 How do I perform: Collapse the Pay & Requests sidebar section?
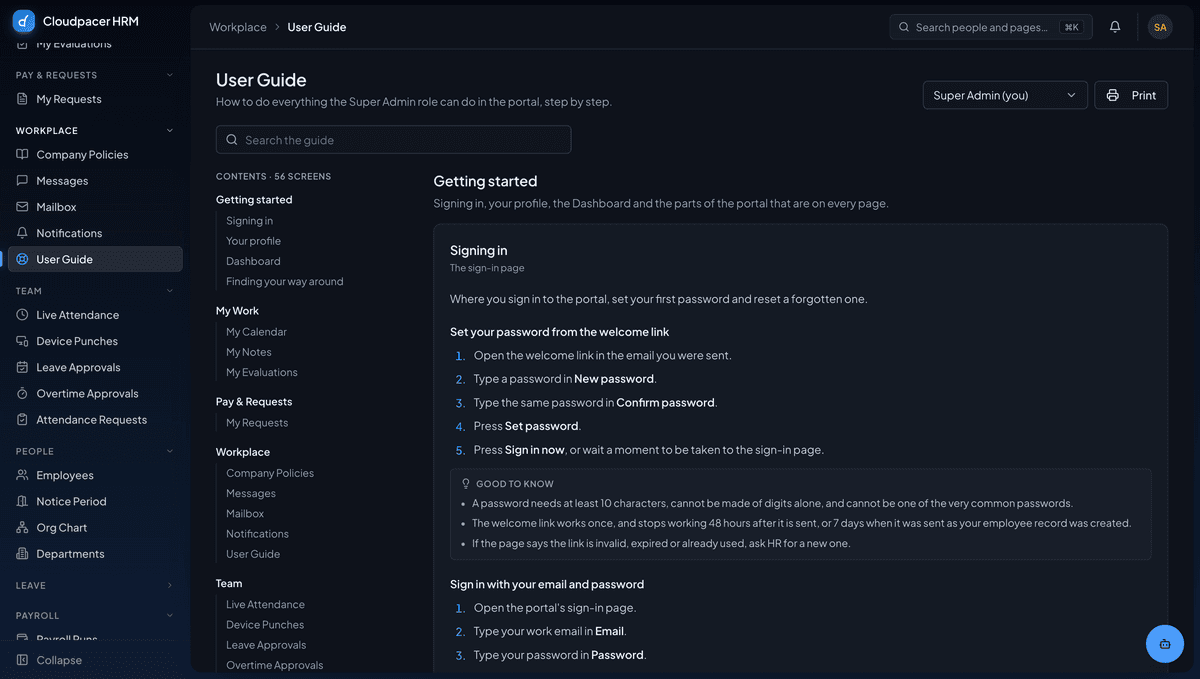(170, 75)
